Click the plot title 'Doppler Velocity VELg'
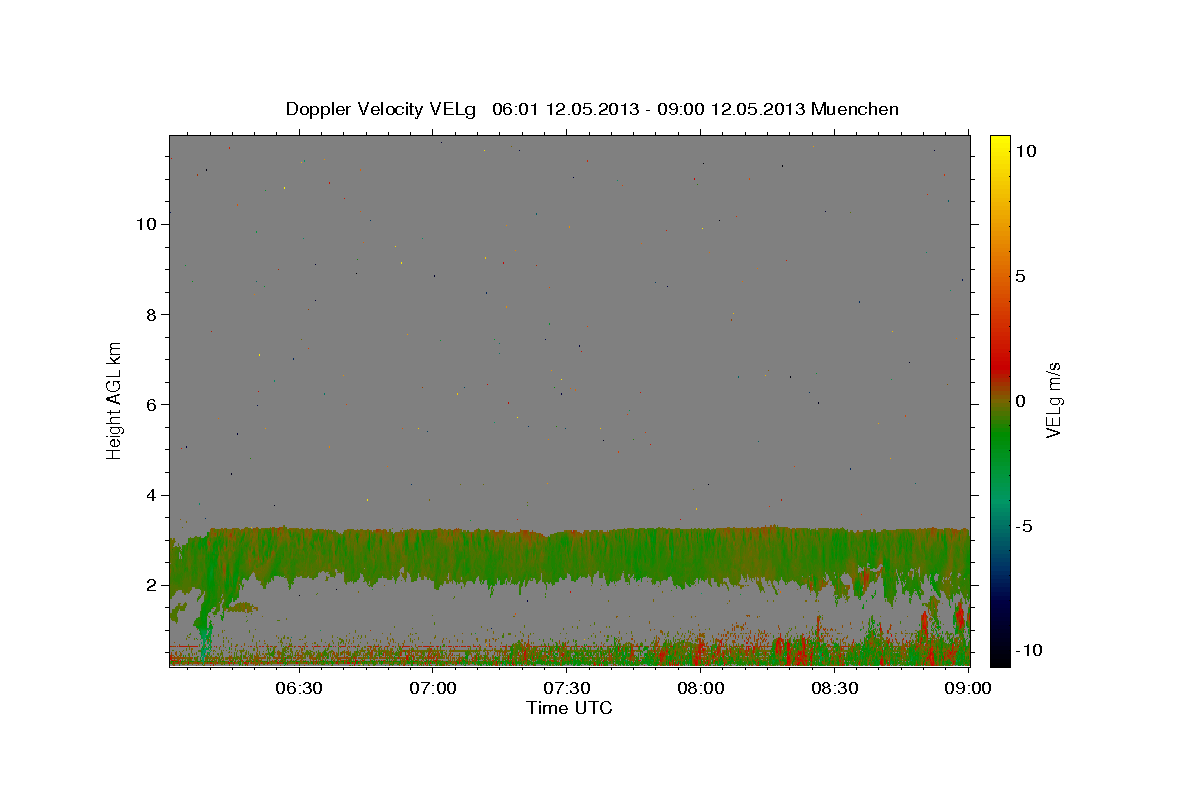This screenshot has height=800, width=1200. [381, 109]
